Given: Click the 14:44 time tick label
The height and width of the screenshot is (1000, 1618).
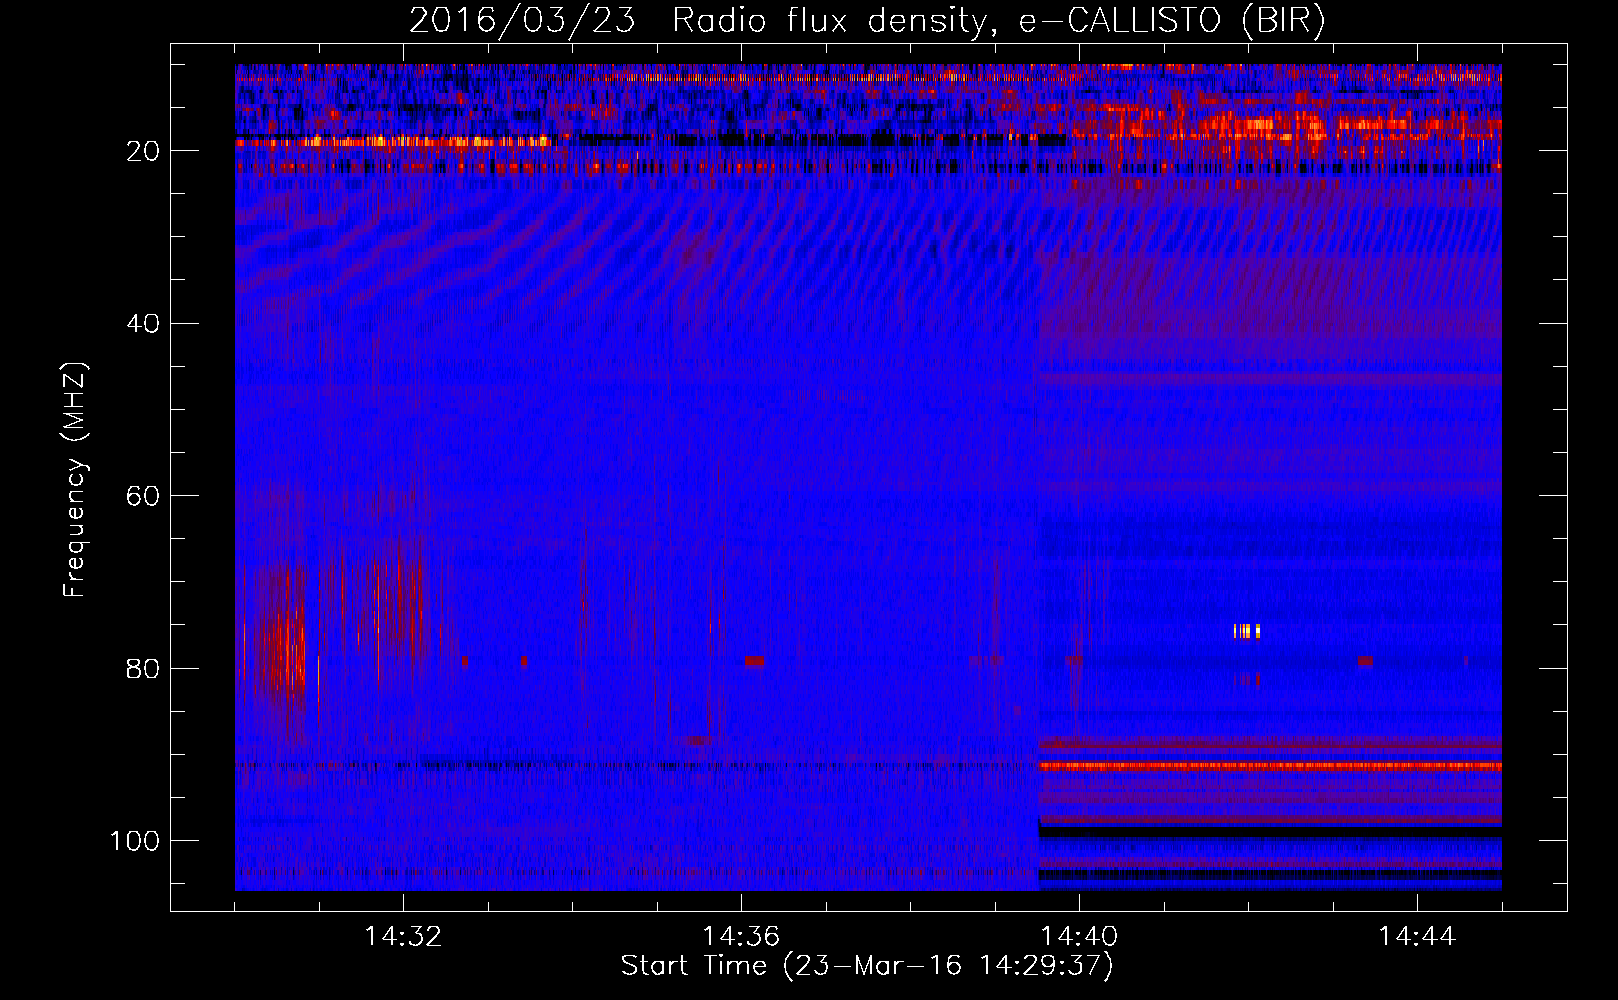Looking at the screenshot, I should coord(1417,937).
